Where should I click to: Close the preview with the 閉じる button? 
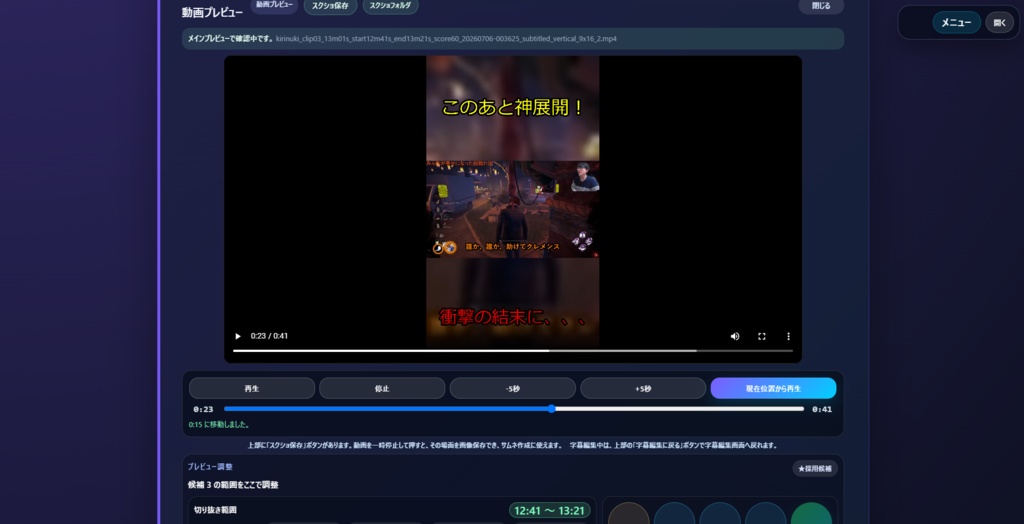pos(821,5)
